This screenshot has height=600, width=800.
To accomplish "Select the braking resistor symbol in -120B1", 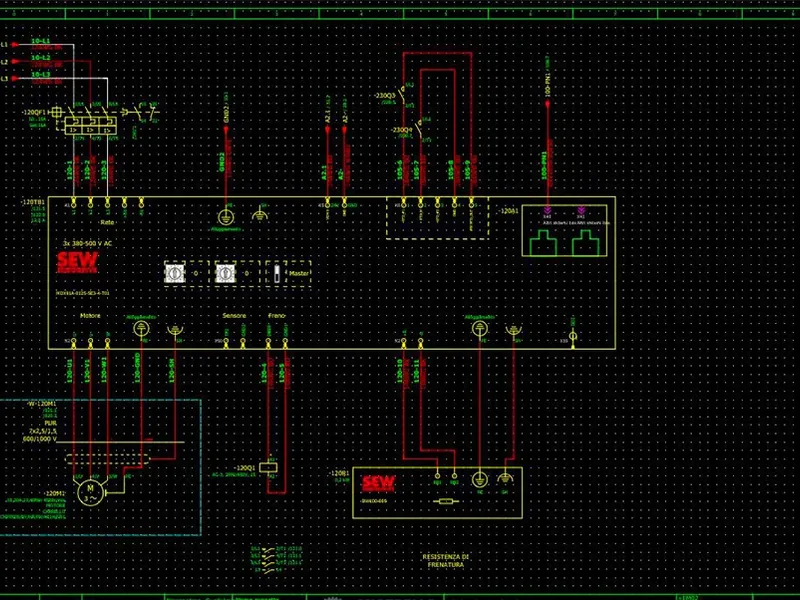I will tap(445, 502).
